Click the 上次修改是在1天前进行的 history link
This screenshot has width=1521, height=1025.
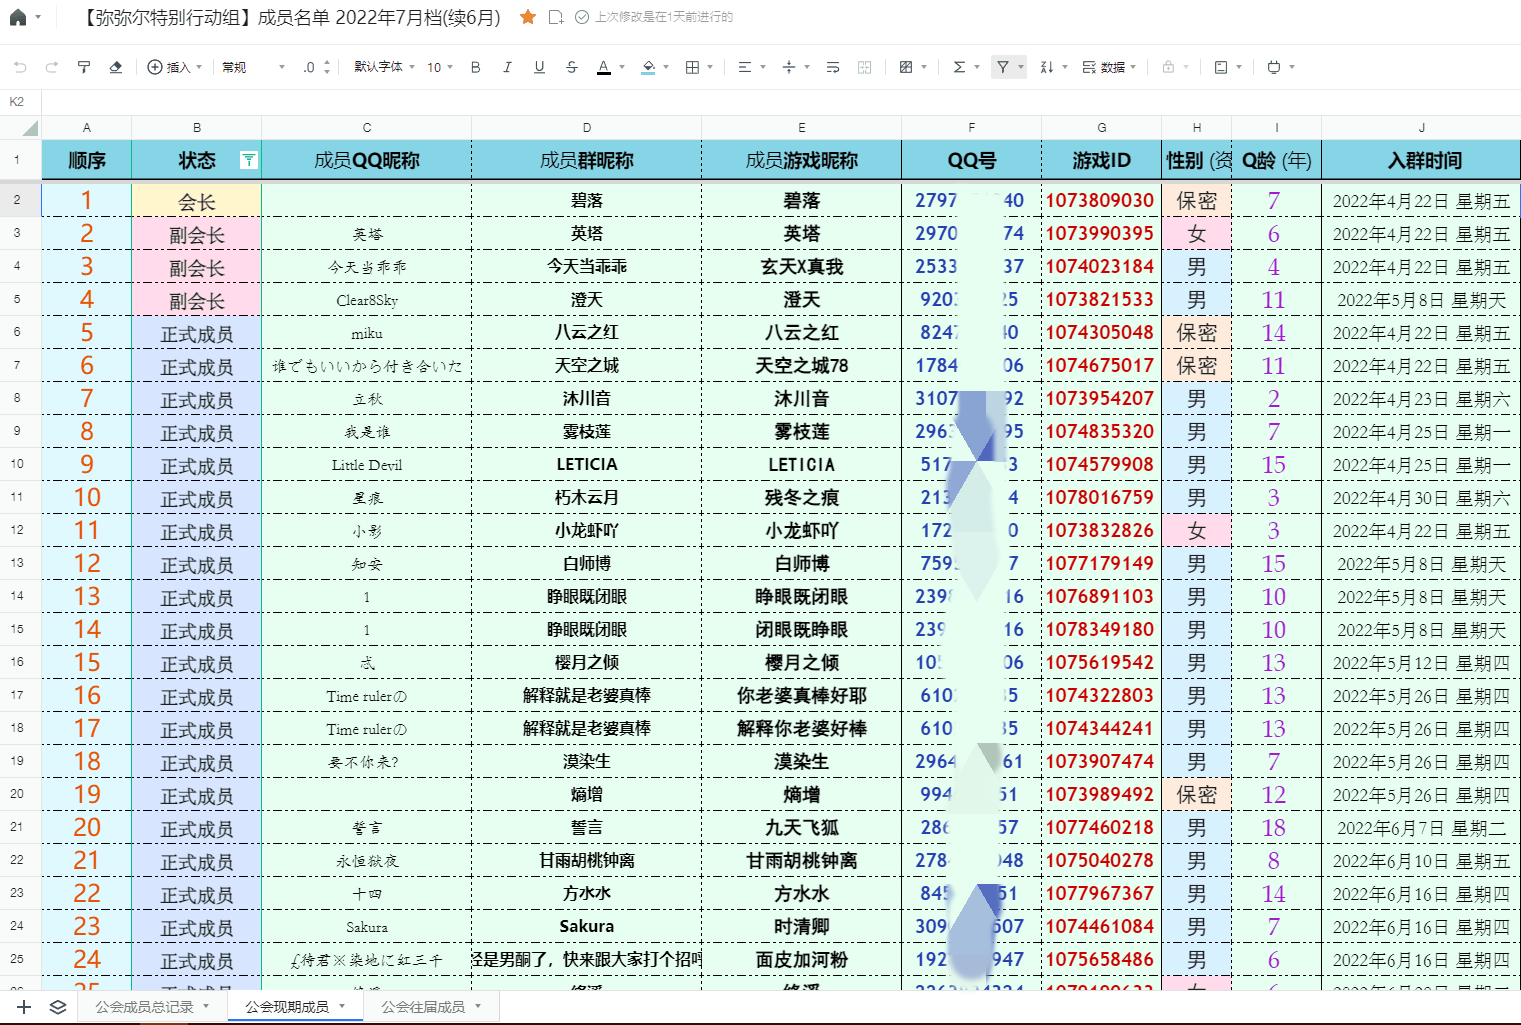[663, 17]
